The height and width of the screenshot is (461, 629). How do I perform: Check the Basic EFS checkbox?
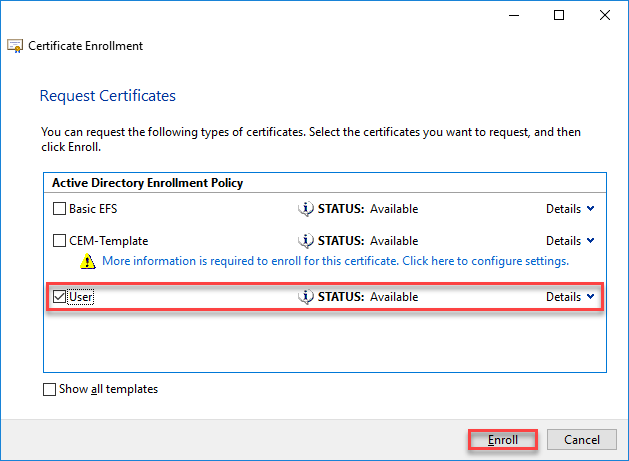pos(59,209)
